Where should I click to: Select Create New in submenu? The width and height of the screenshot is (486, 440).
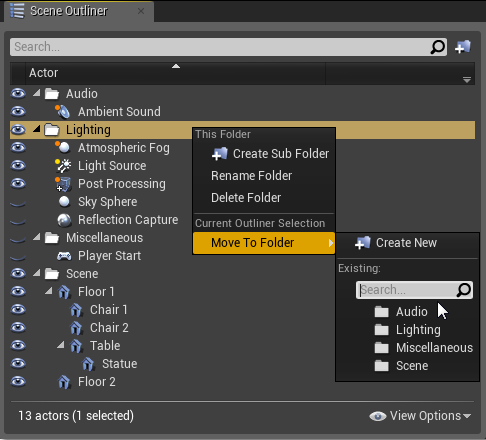point(407,243)
